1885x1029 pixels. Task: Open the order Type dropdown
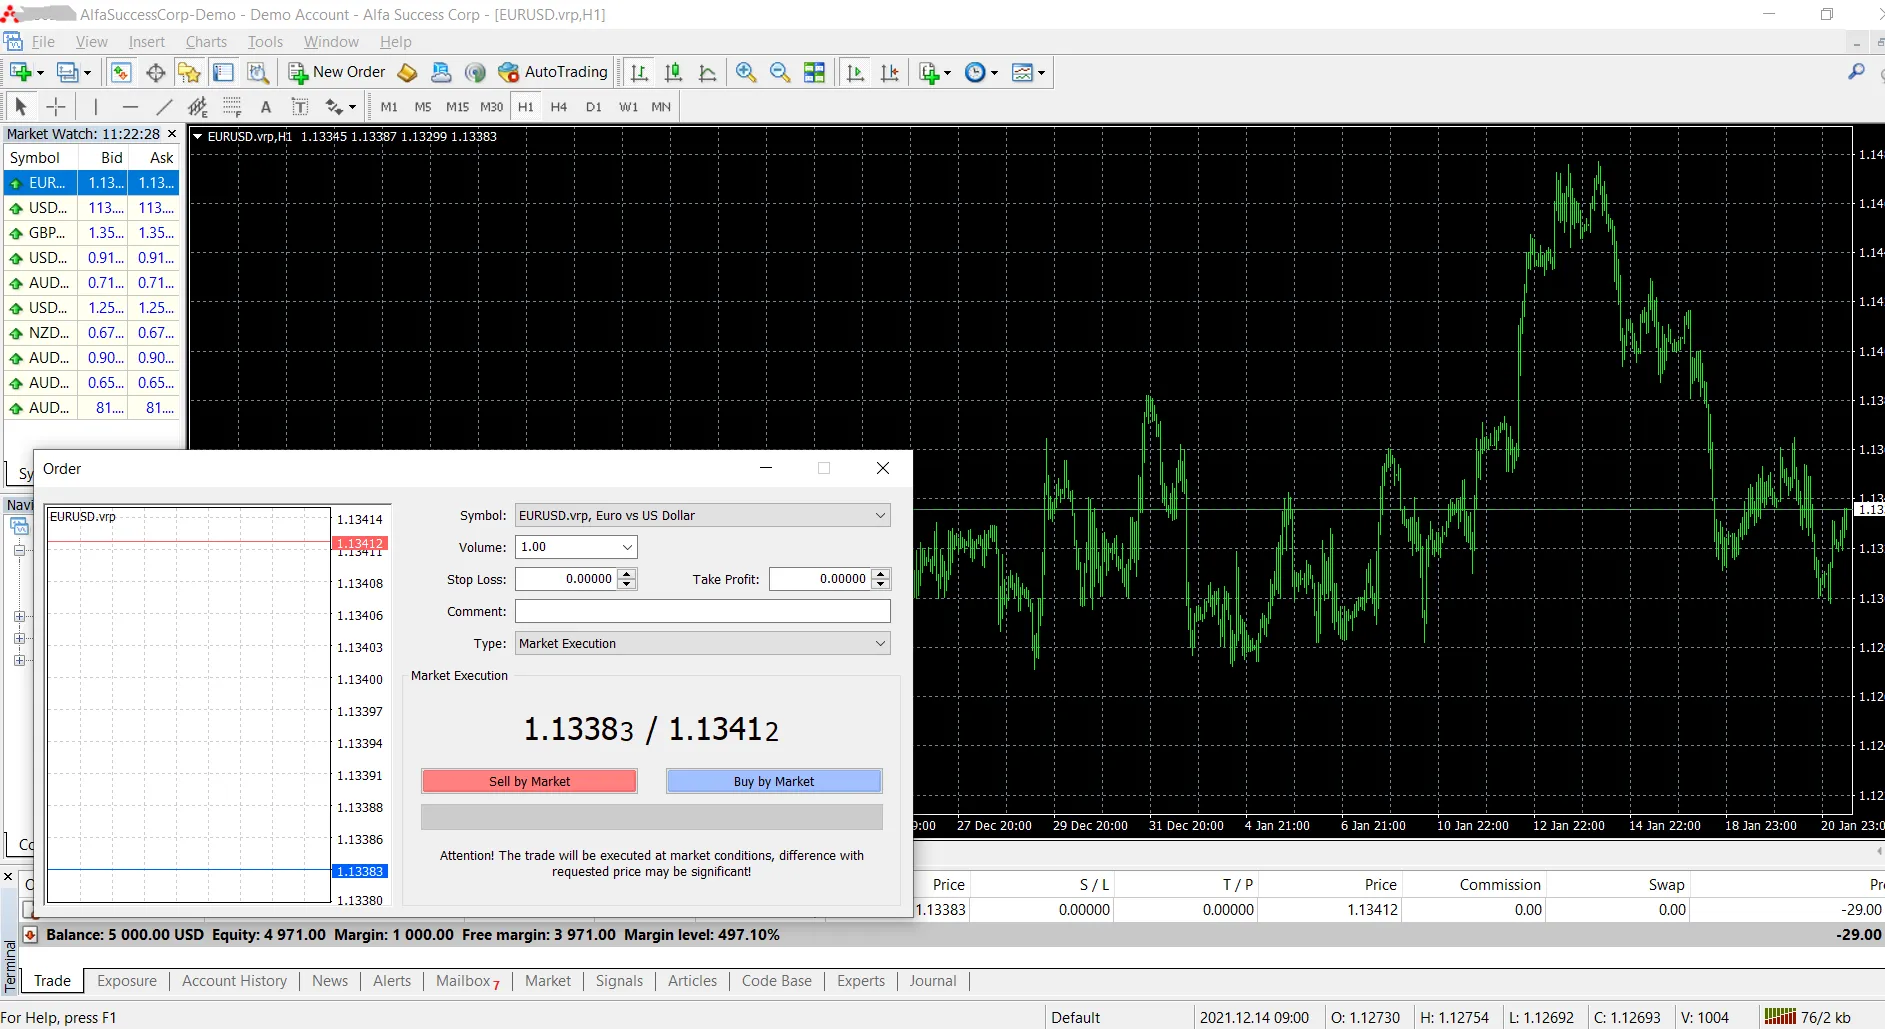click(703, 644)
